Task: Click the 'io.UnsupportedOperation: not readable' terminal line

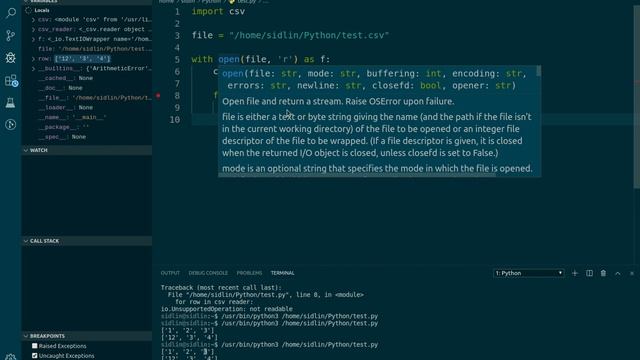Action: pos(227,309)
